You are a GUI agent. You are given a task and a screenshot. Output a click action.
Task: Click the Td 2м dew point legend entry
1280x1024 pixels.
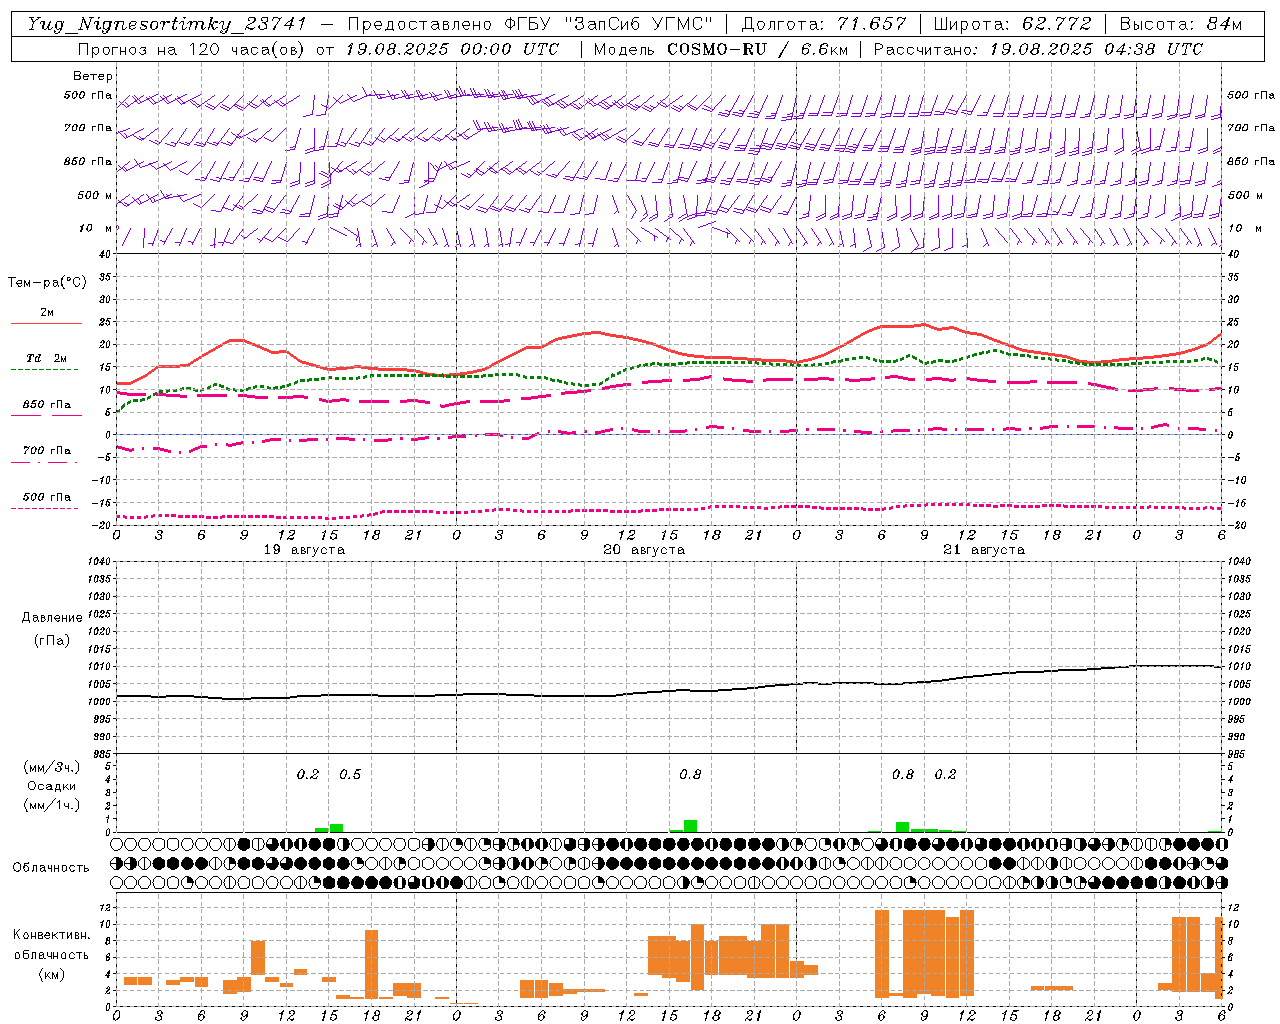coord(46,358)
